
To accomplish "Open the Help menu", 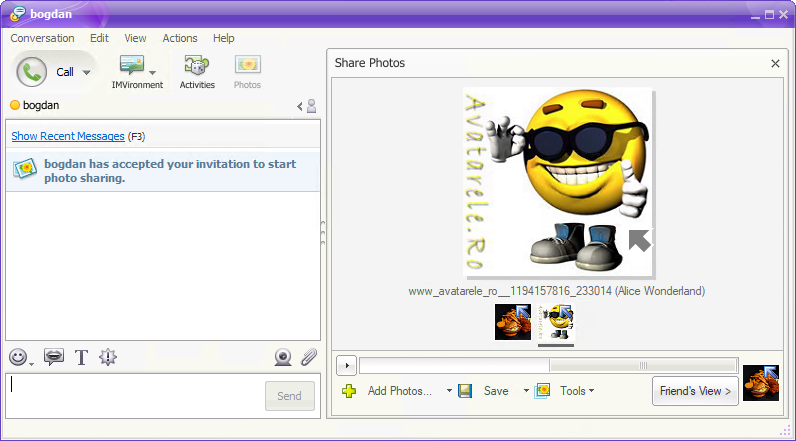I will coord(223,38).
